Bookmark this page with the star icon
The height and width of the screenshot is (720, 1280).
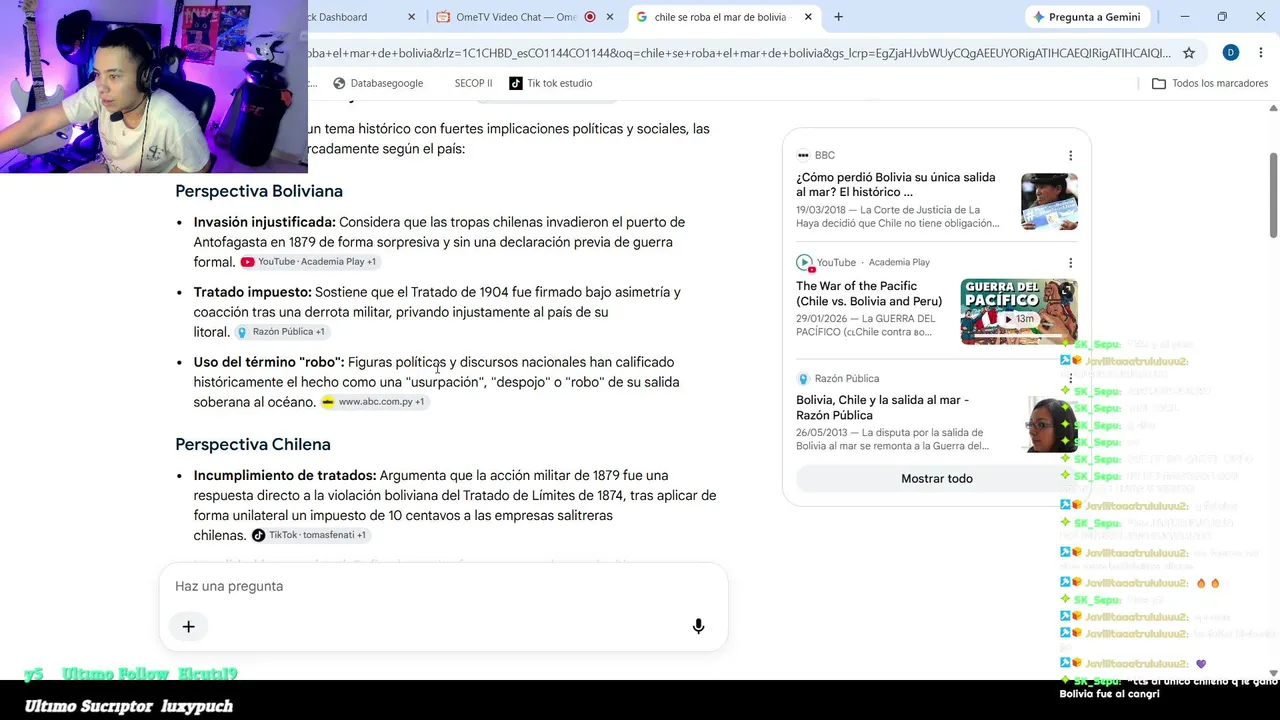coord(1189,53)
